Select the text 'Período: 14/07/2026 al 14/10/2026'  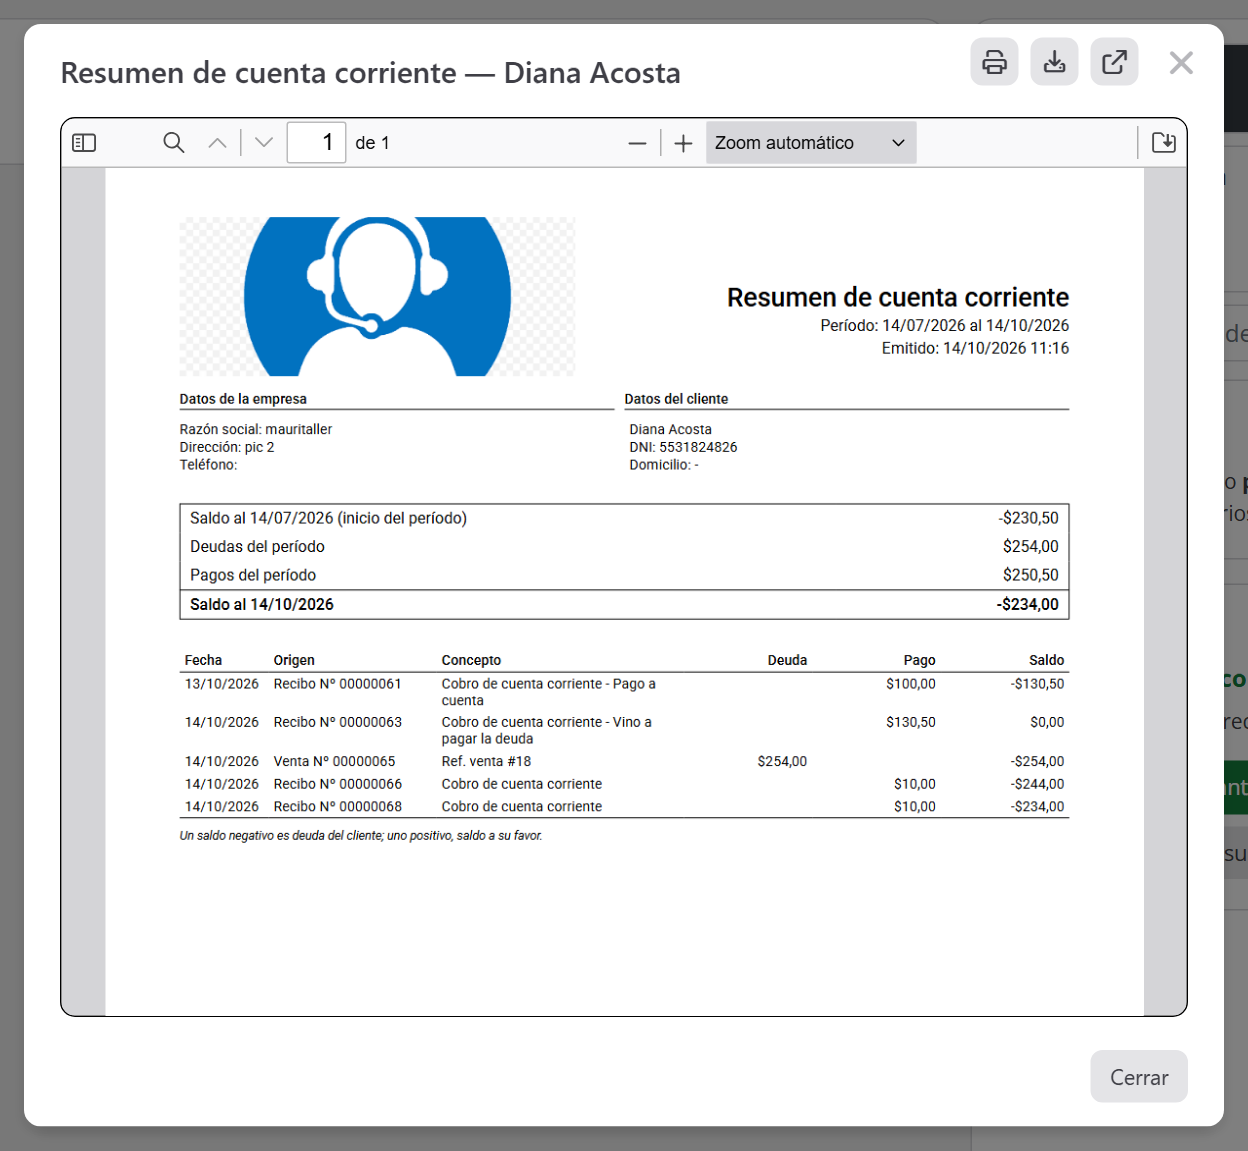click(x=944, y=325)
